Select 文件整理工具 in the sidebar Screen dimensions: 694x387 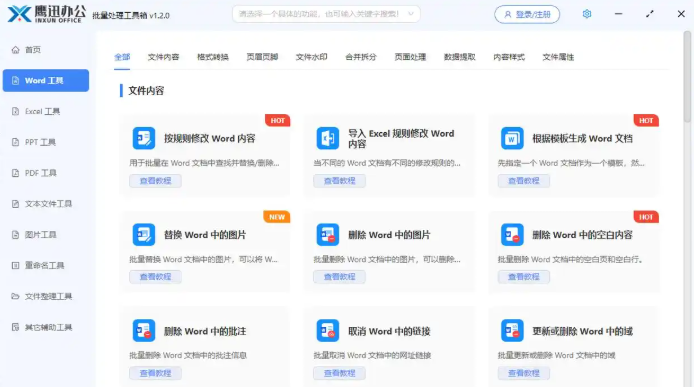pos(46,296)
